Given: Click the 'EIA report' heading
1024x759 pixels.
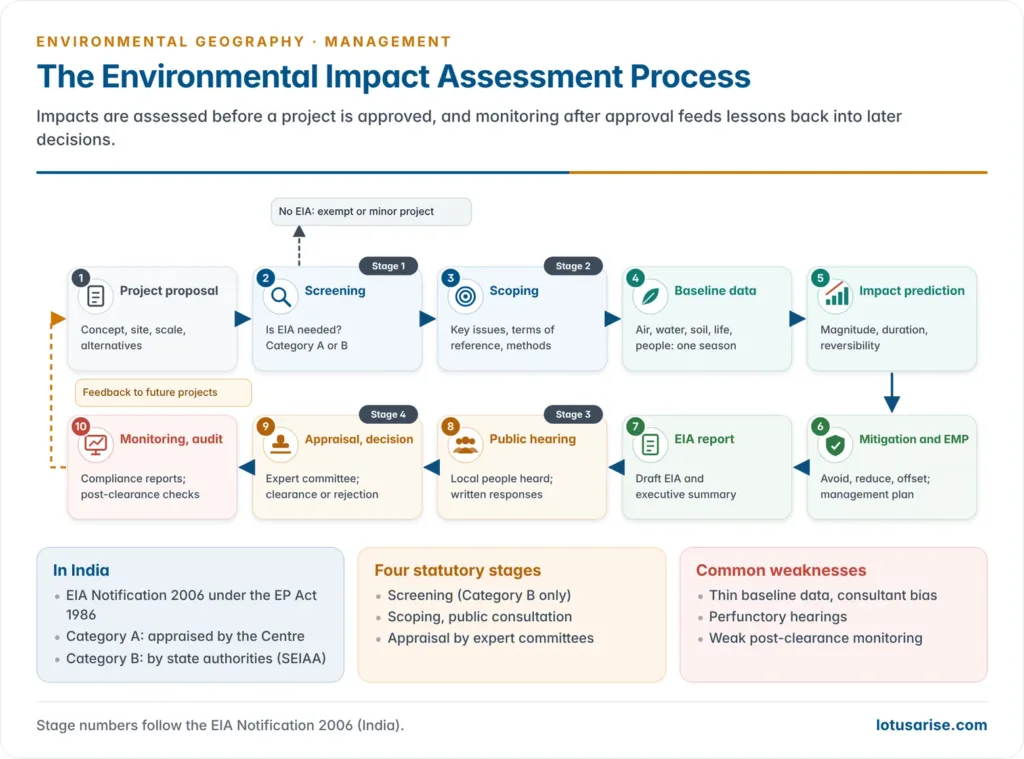Looking at the screenshot, I should pyautogui.click(x=704, y=439).
